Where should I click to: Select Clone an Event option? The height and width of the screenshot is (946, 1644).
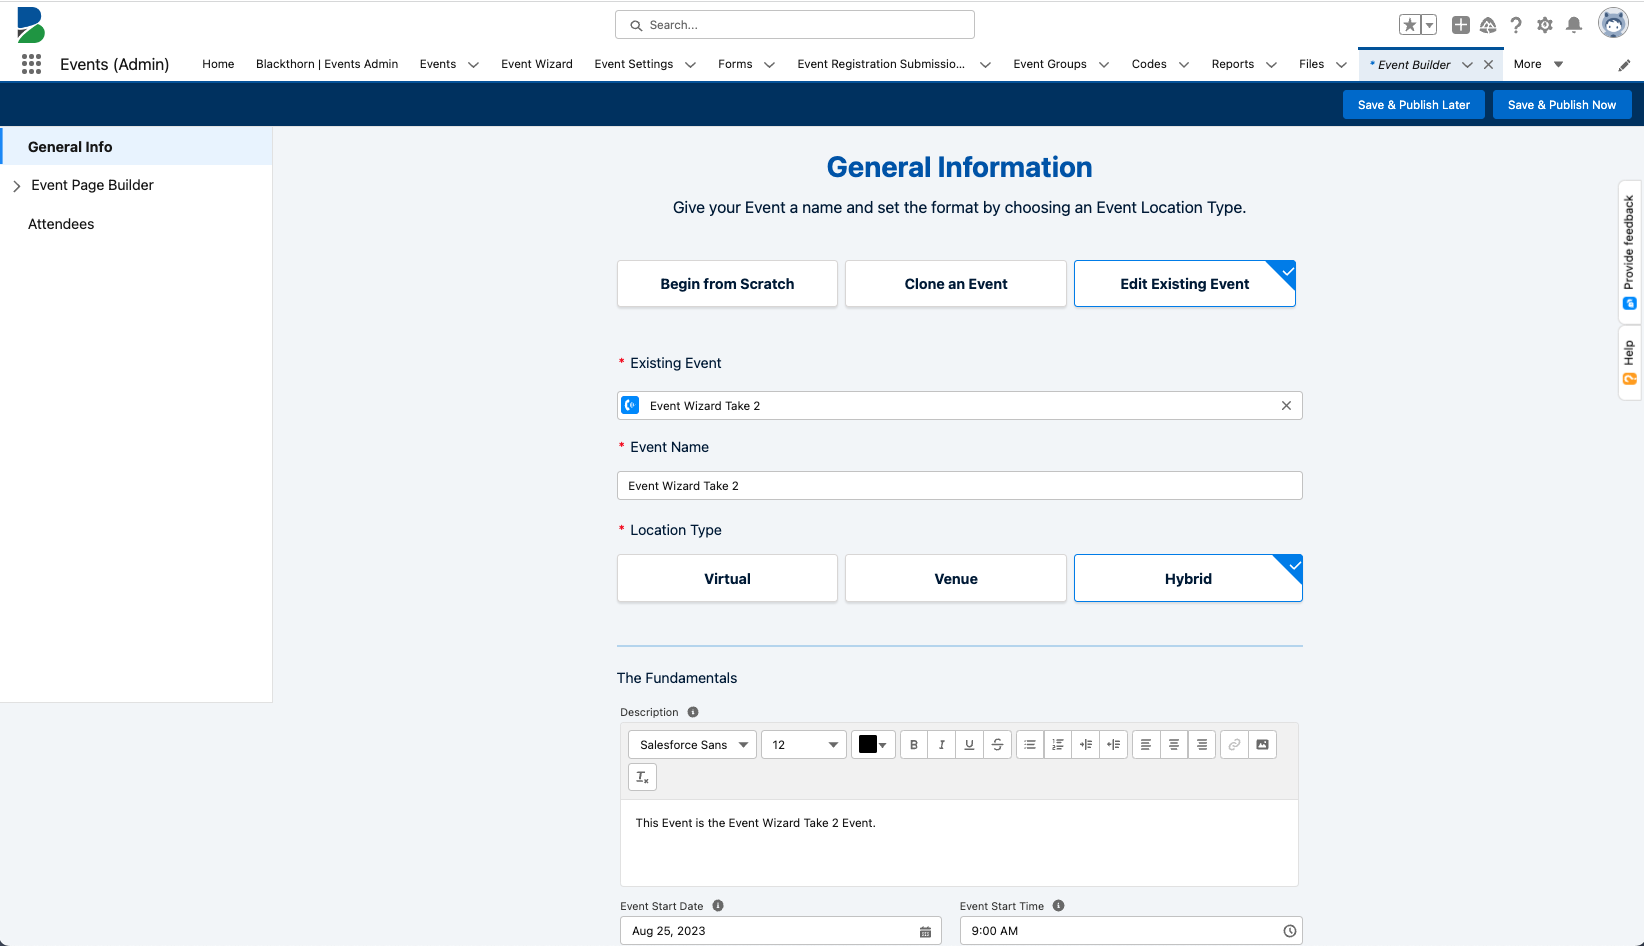(956, 284)
